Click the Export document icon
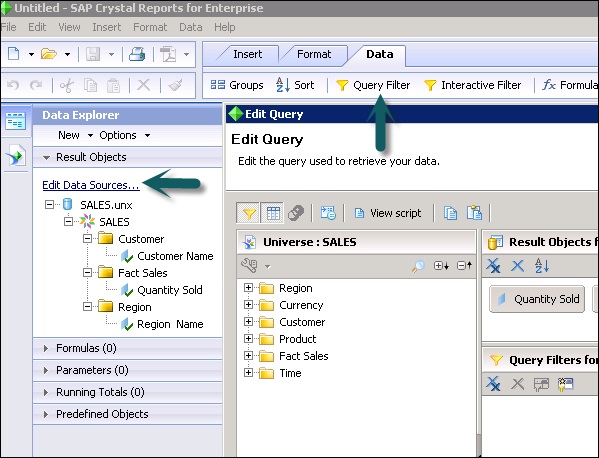The height and width of the screenshot is (458, 599). coord(168,54)
